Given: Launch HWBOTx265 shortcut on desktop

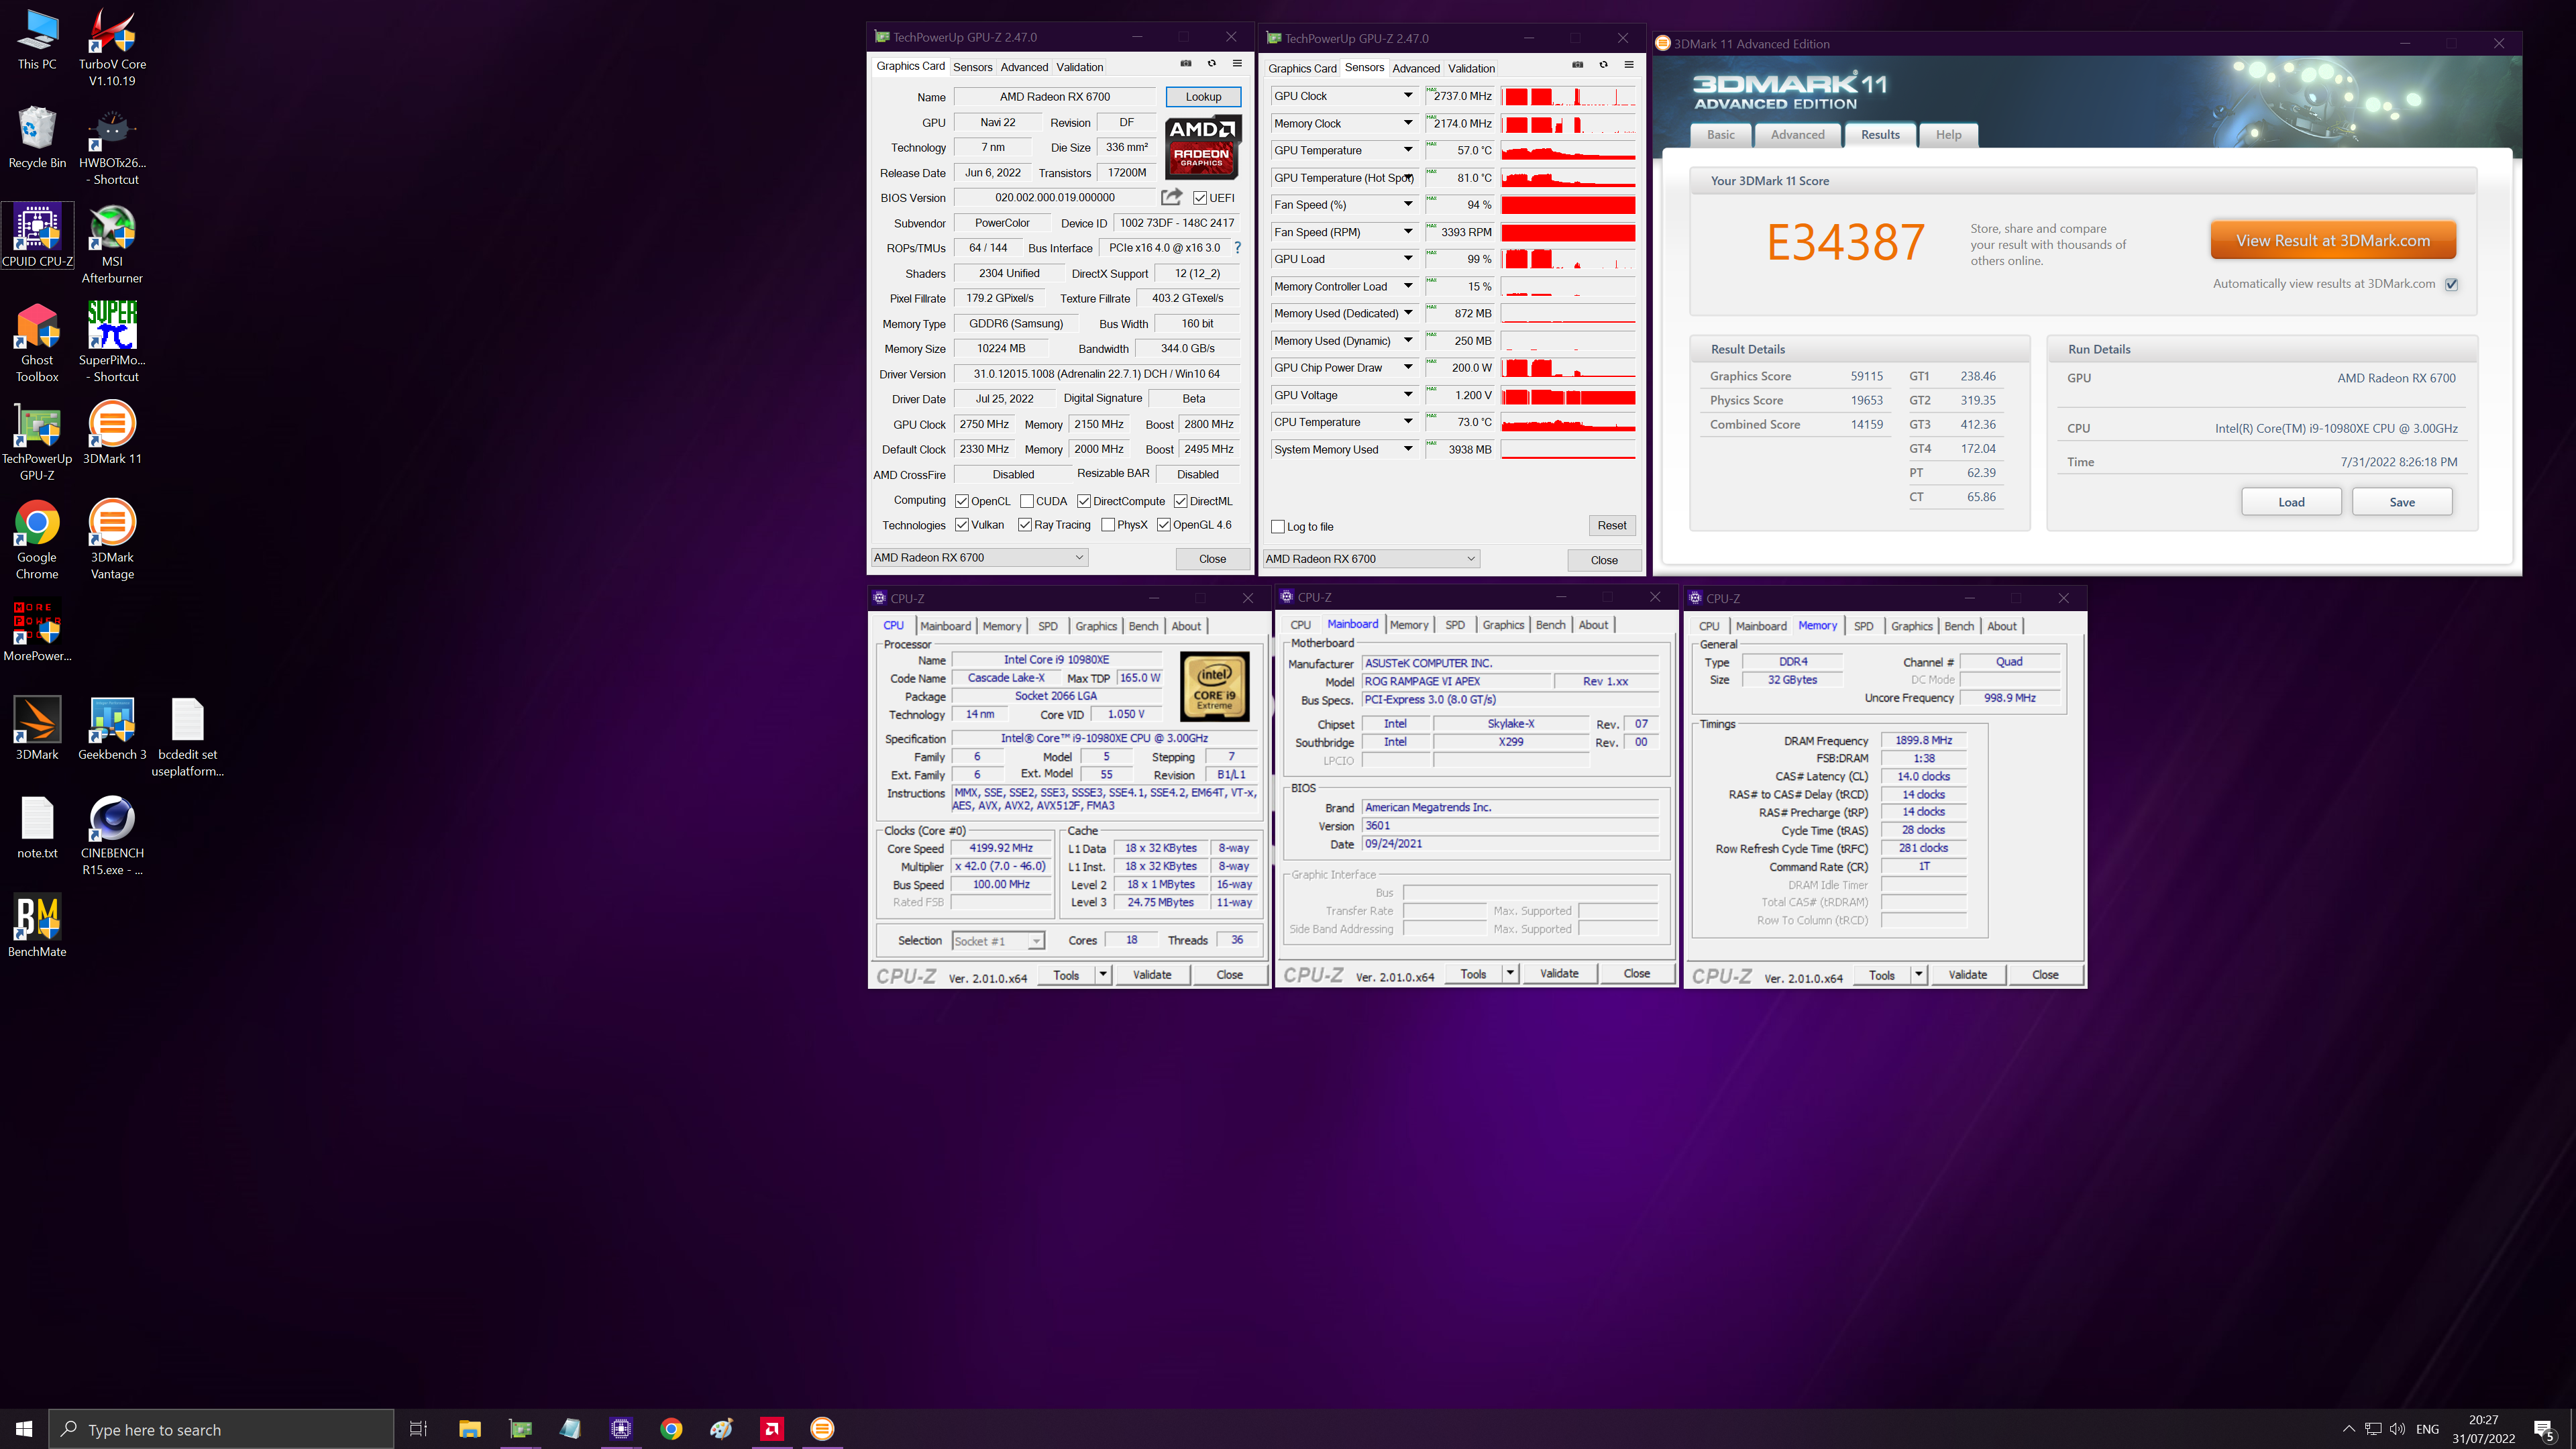Looking at the screenshot, I should tap(112, 145).
